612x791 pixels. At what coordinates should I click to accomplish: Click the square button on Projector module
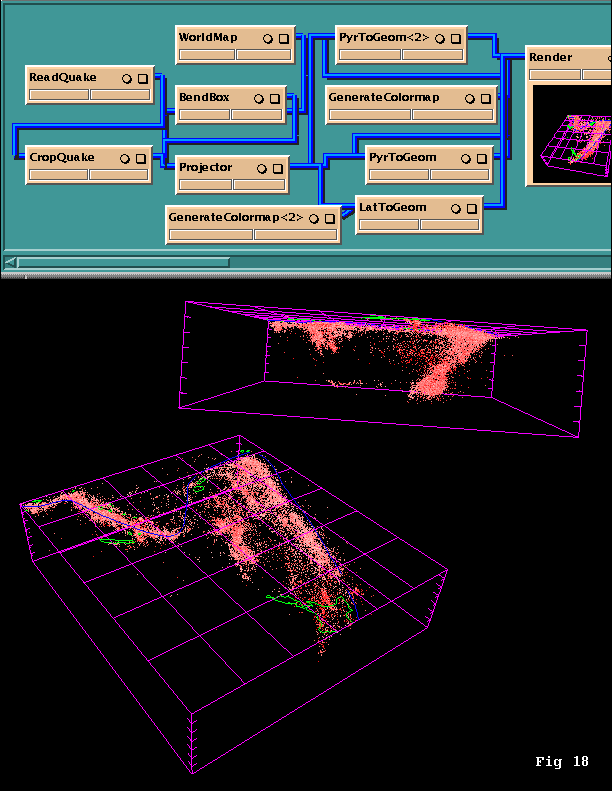click(277, 168)
